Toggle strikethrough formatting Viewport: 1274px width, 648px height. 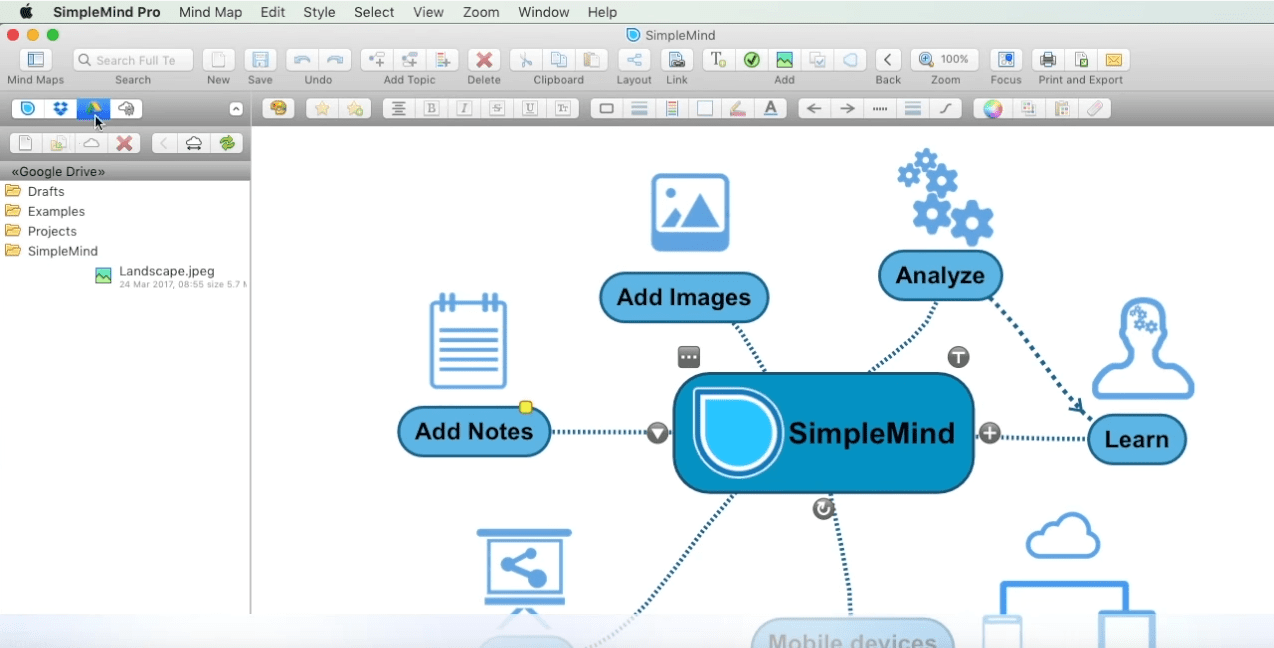(497, 109)
